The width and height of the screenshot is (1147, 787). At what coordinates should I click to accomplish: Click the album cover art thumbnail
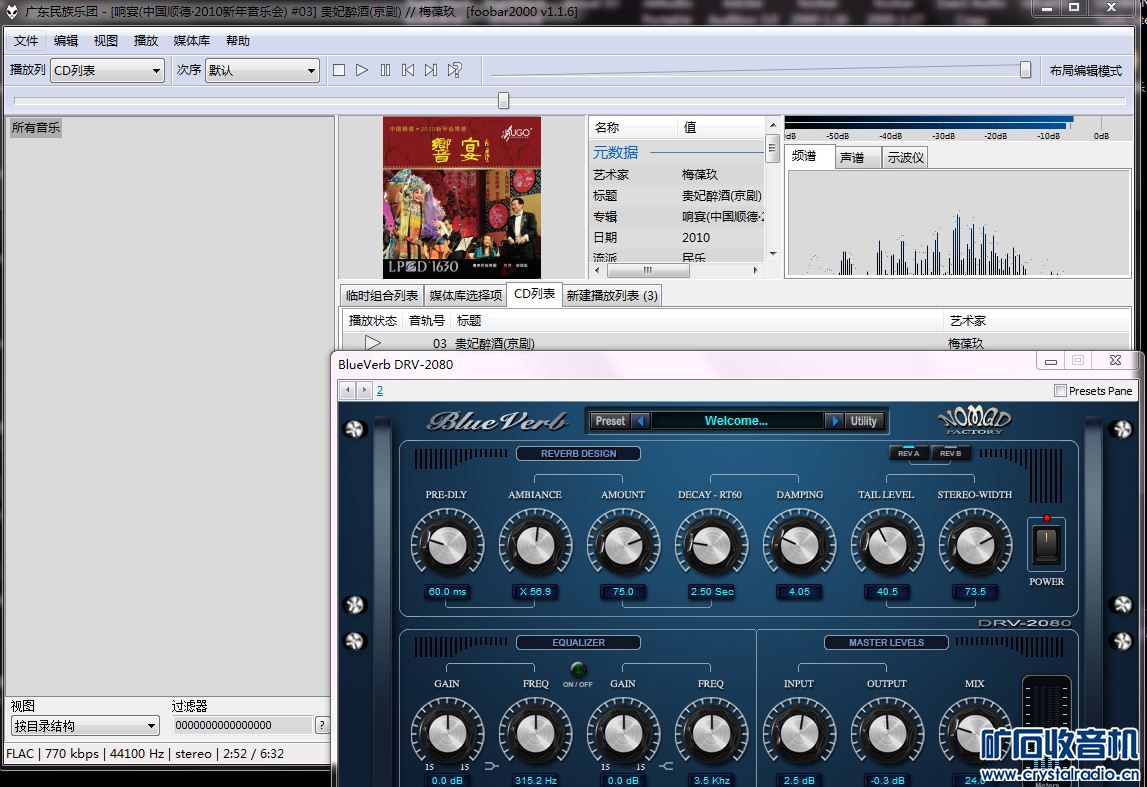click(462, 197)
